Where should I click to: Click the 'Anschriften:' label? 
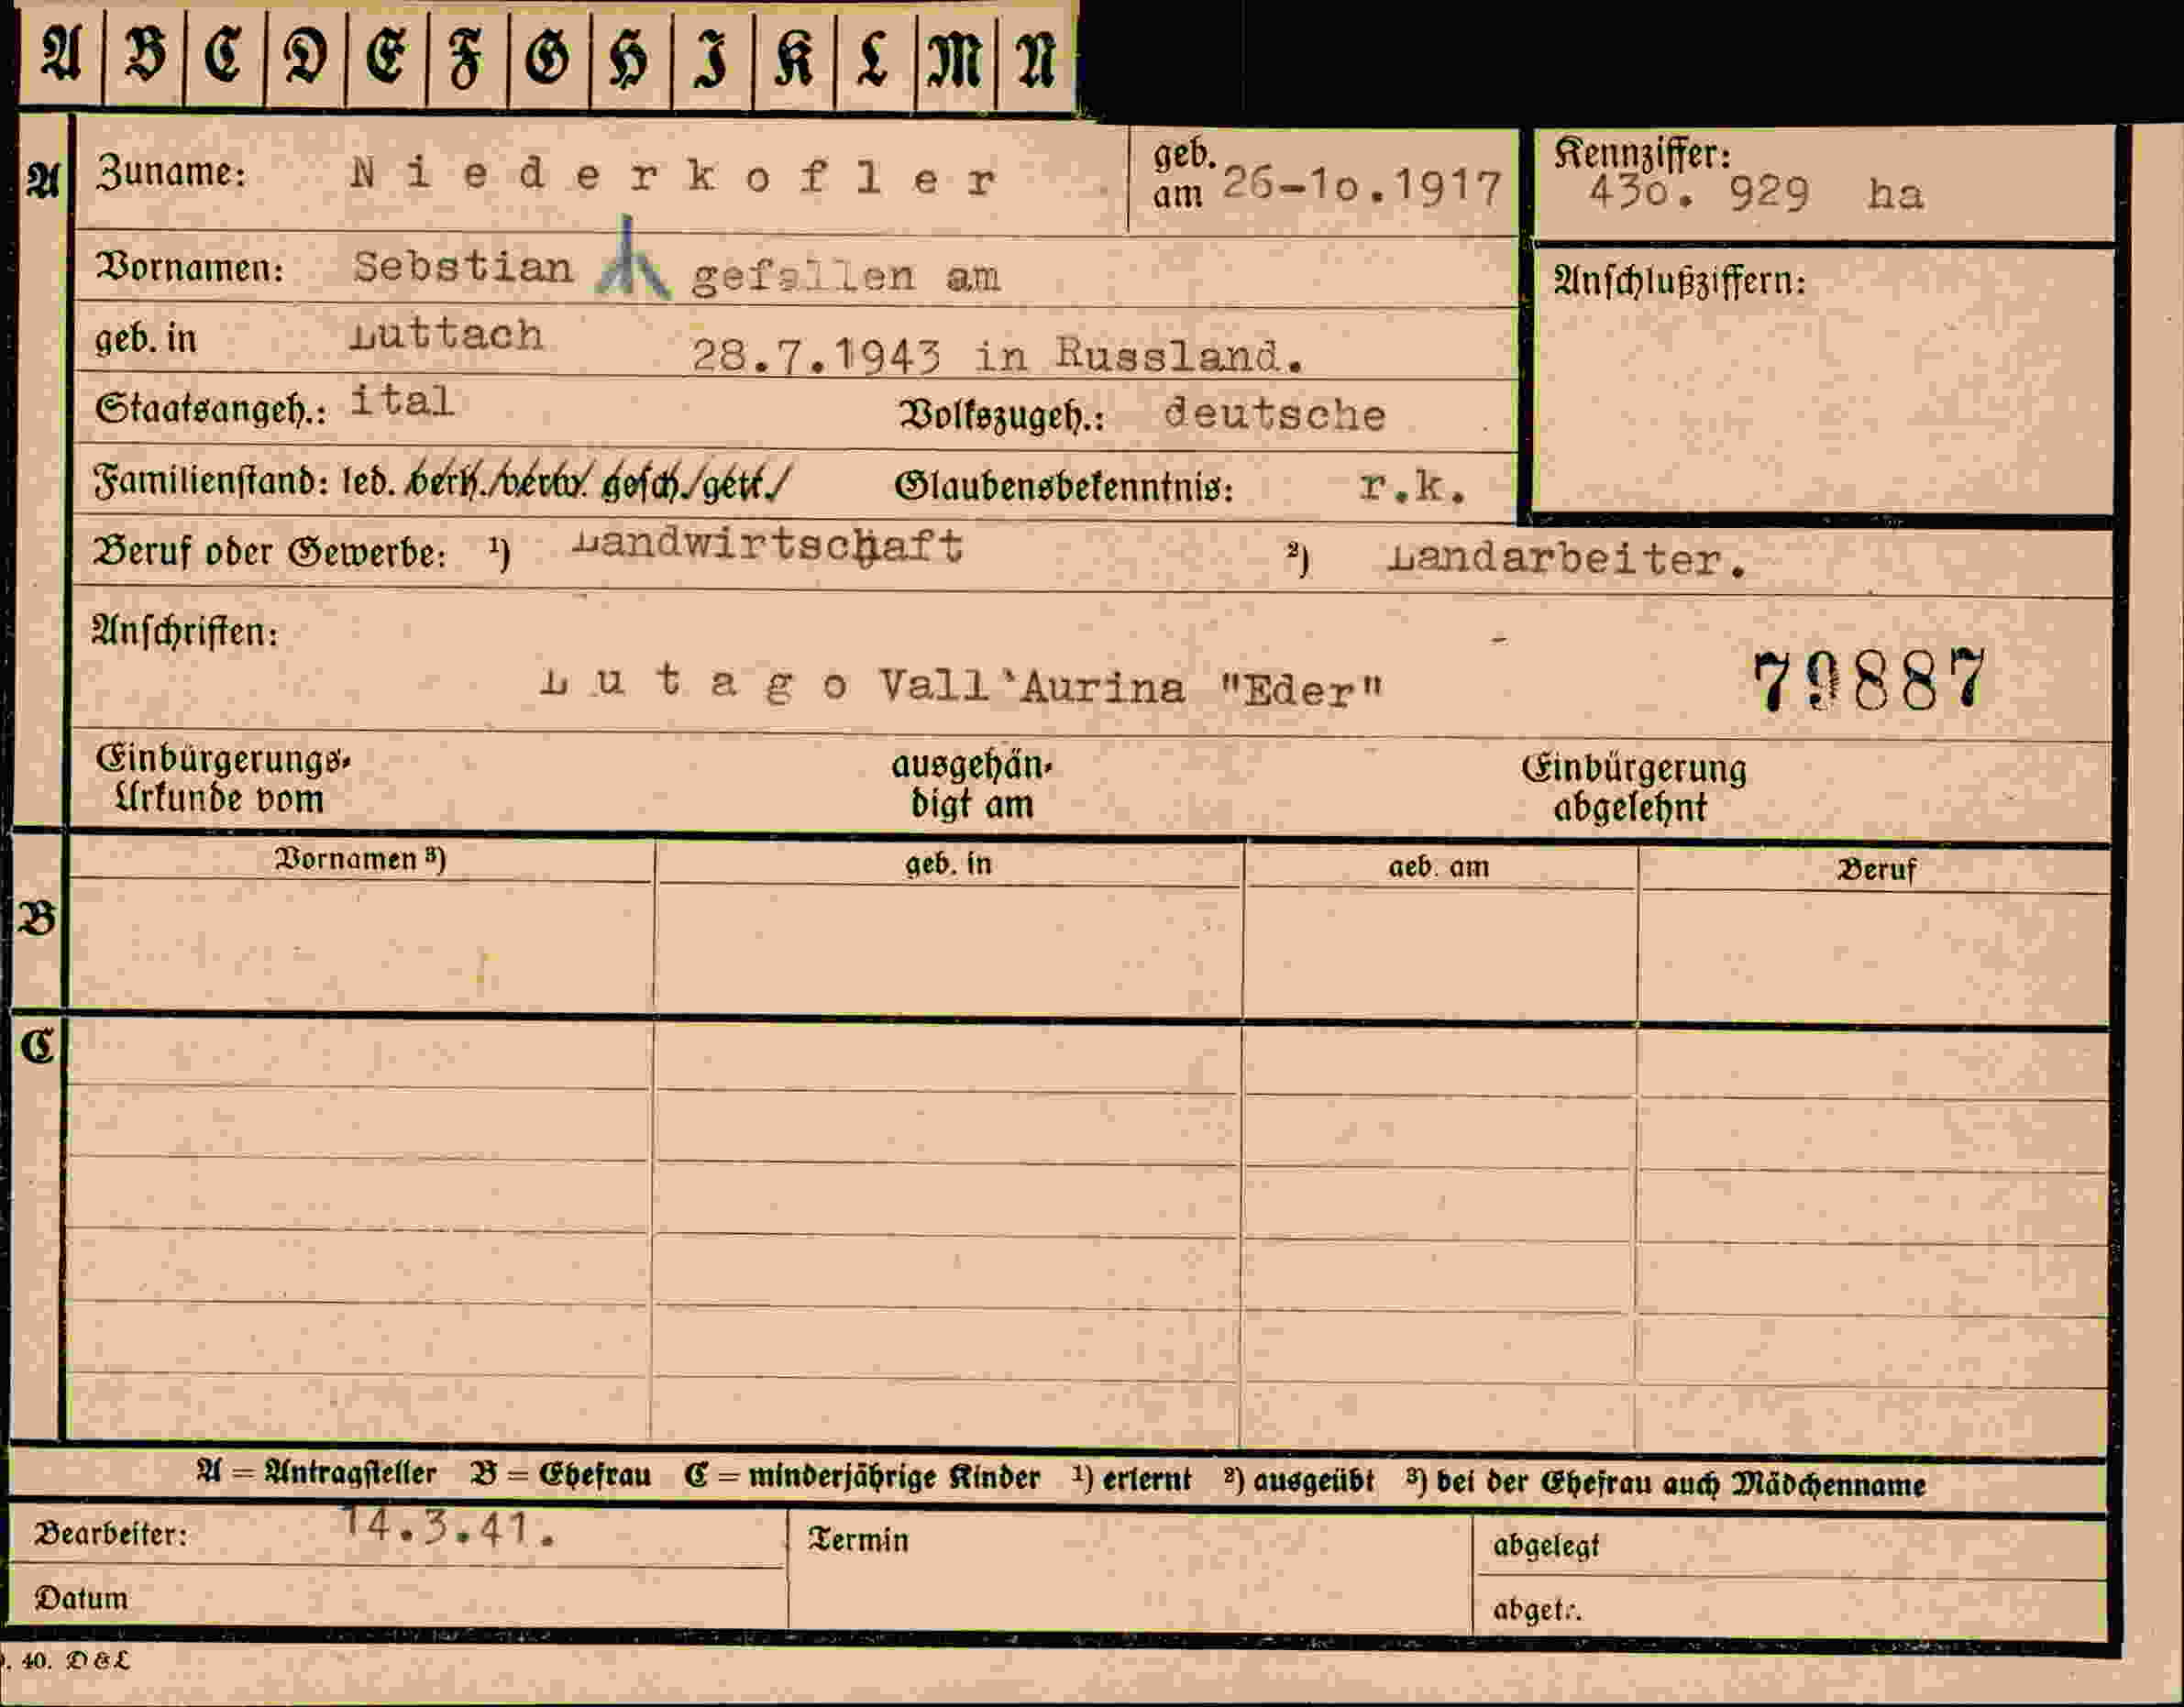184,632
